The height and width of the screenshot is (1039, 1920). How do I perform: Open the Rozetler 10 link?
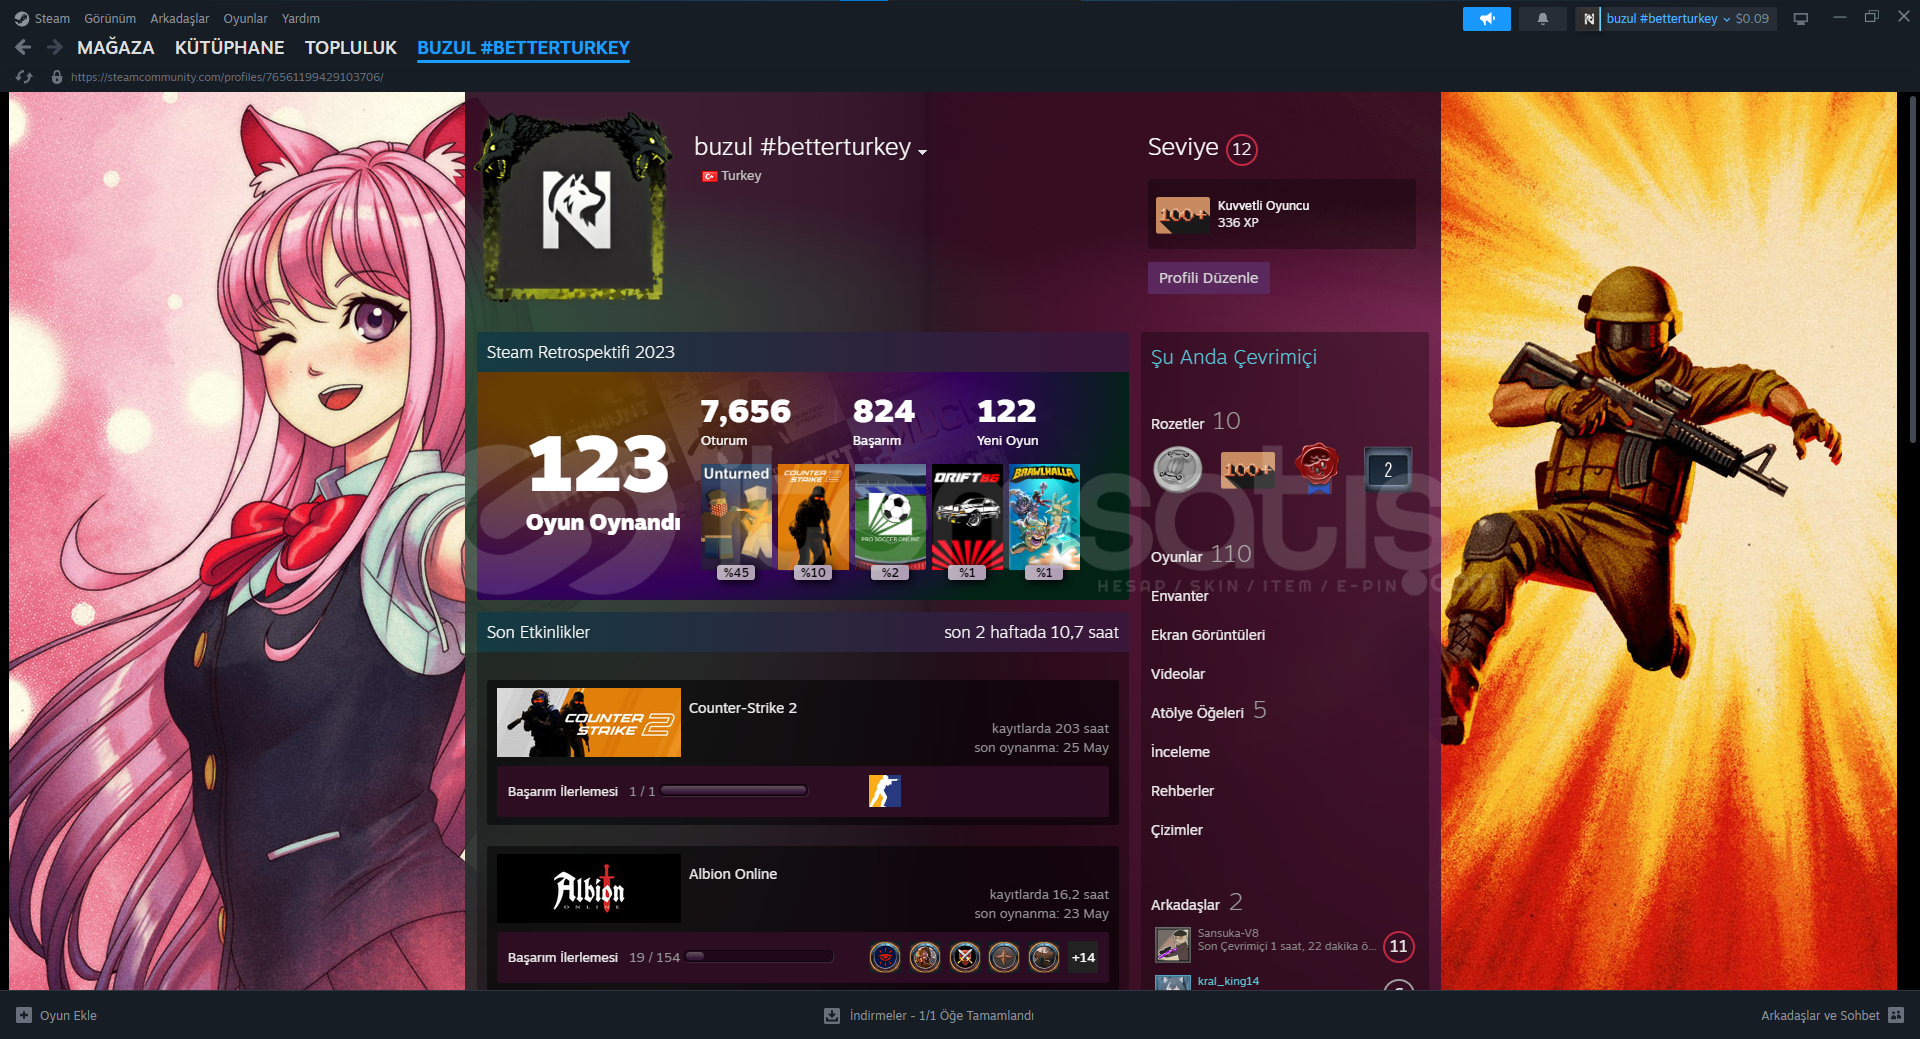click(x=1196, y=422)
